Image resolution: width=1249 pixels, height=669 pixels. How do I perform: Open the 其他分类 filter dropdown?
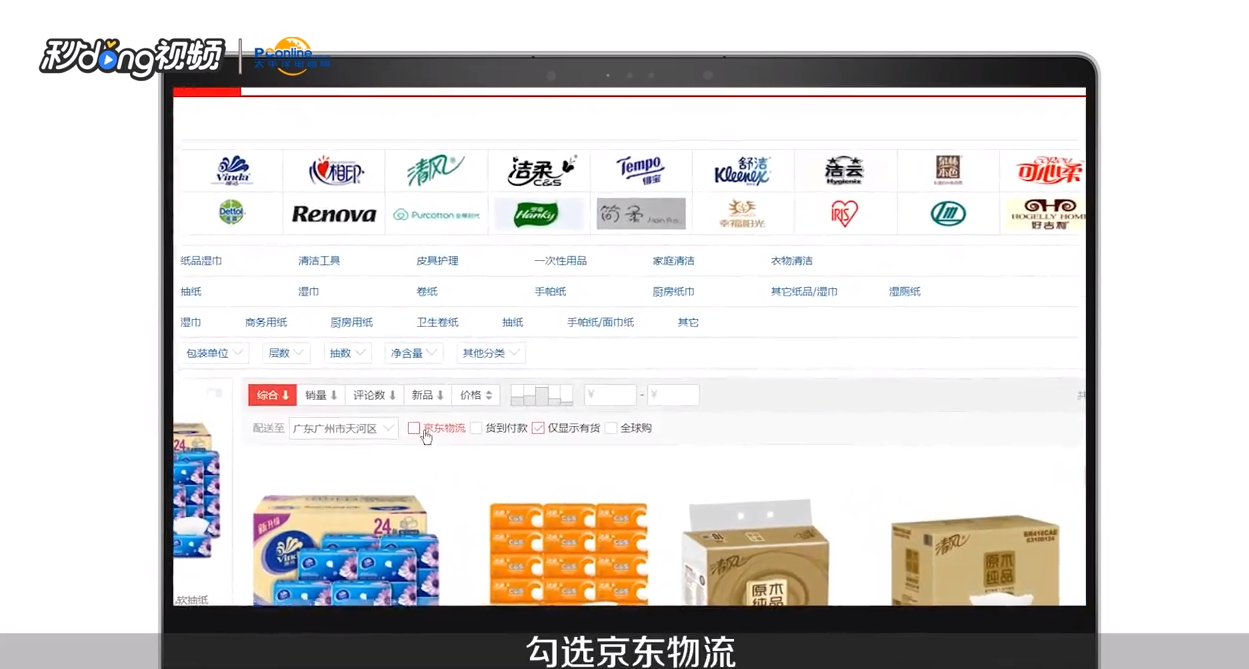(490, 353)
